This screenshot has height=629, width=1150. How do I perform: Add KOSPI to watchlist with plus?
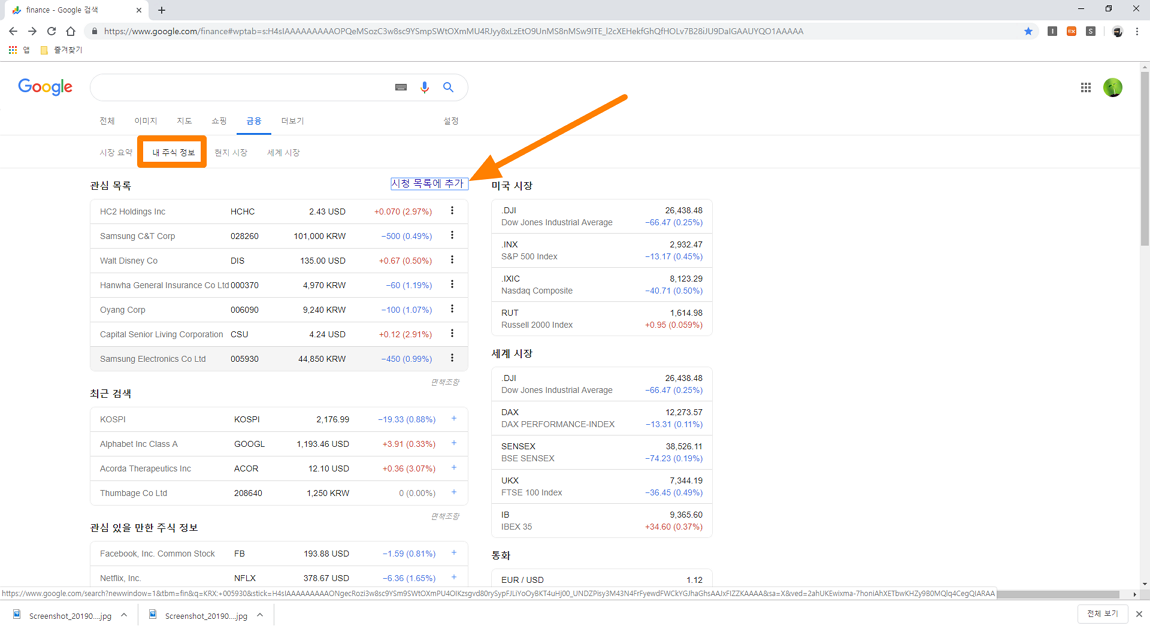454,419
